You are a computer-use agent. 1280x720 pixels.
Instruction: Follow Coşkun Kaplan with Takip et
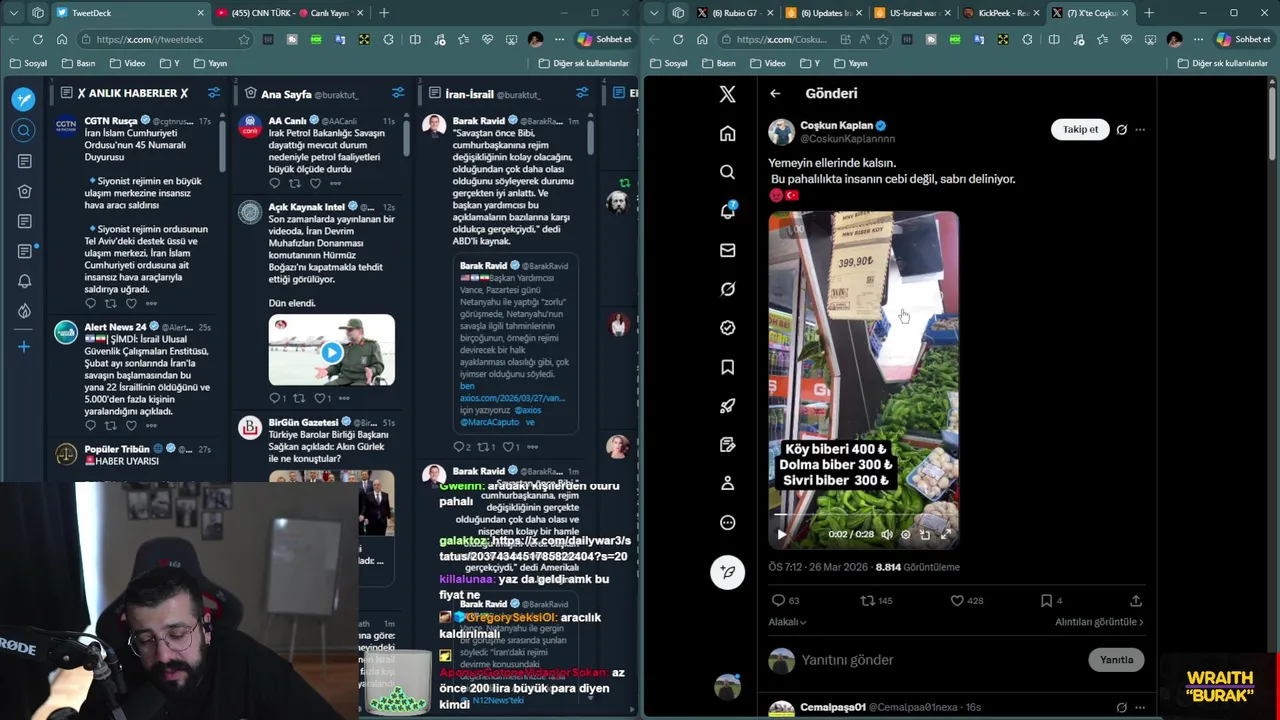click(x=1080, y=129)
